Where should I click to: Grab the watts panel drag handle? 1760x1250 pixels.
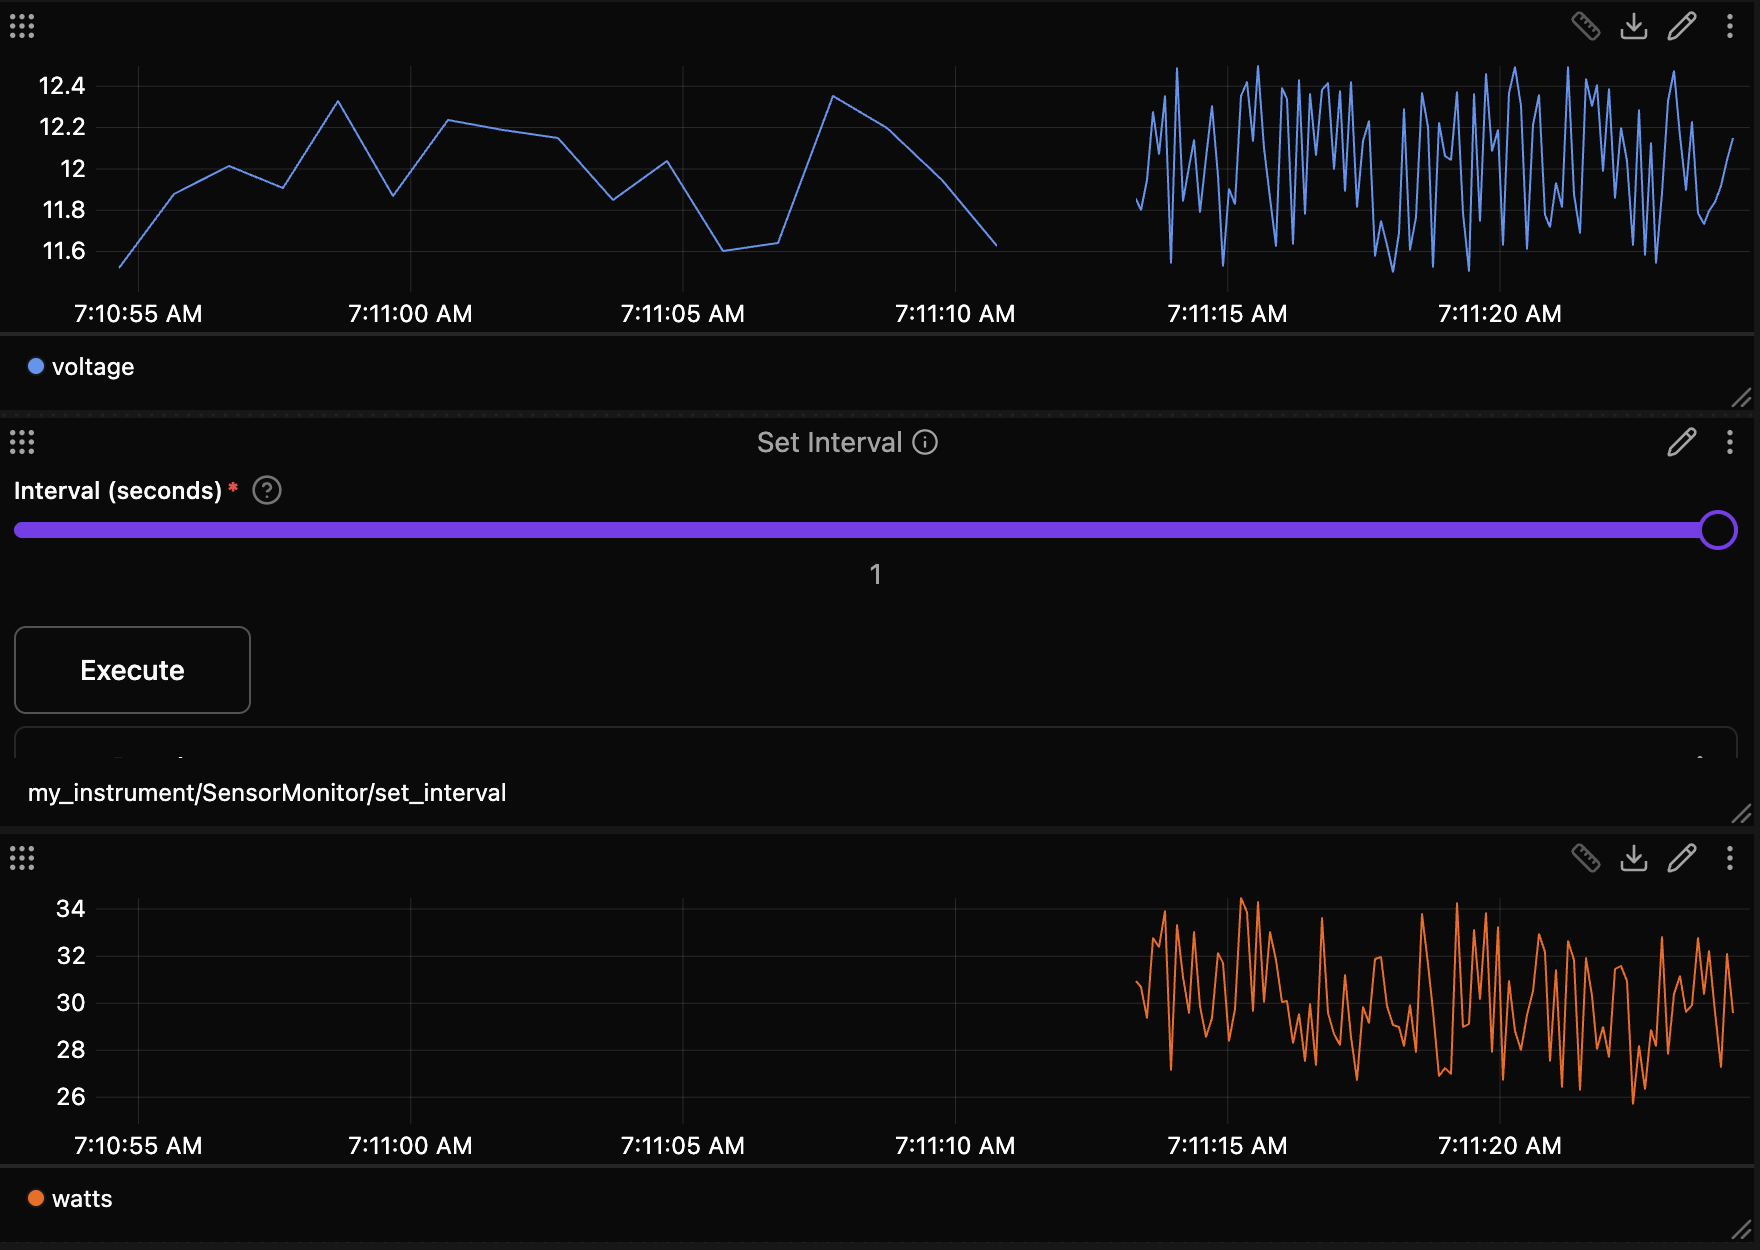click(x=22, y=858)
